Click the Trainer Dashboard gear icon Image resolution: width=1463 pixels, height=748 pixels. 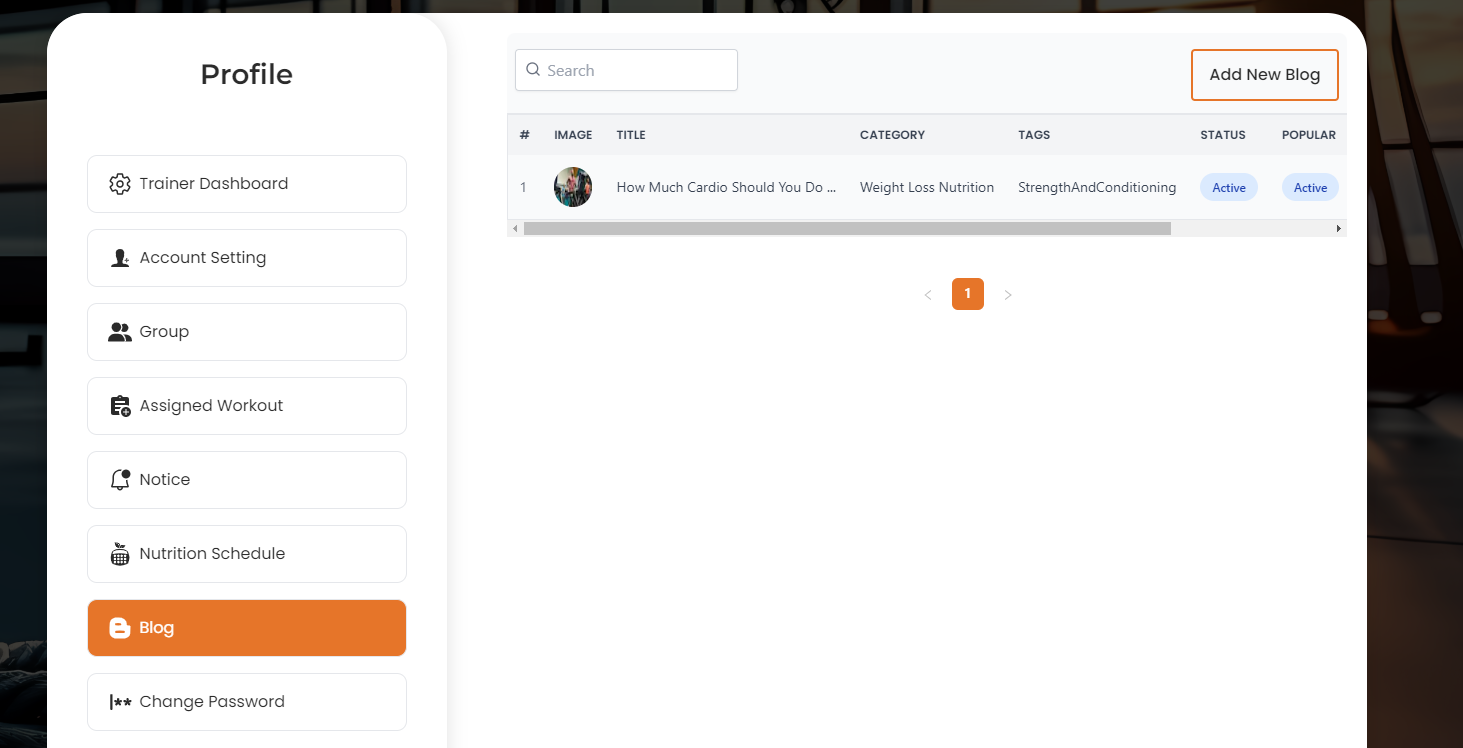(120, 184)
